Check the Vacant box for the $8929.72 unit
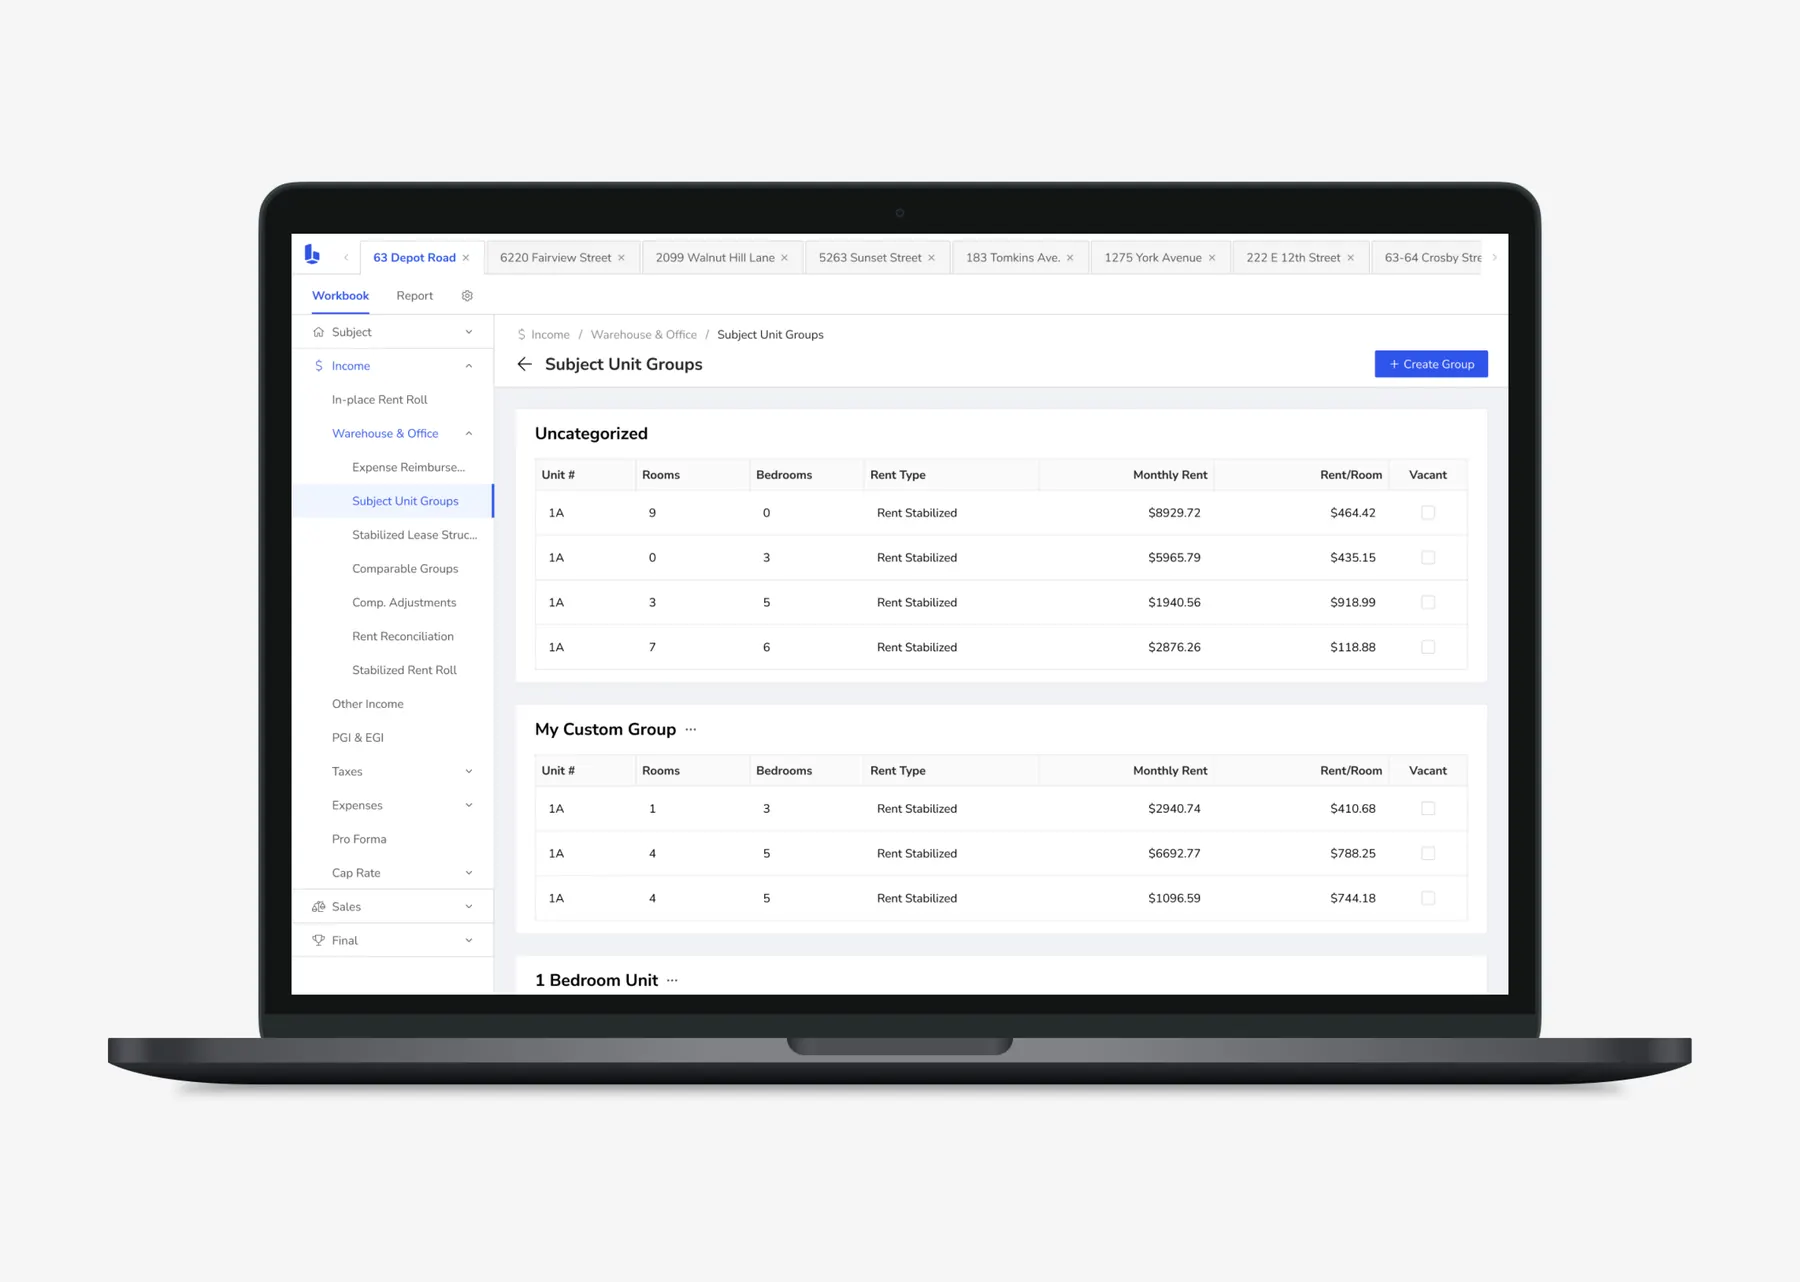Viewport: 1800px width, 1282px height. pyautogui.click(x=1428, y=512)
